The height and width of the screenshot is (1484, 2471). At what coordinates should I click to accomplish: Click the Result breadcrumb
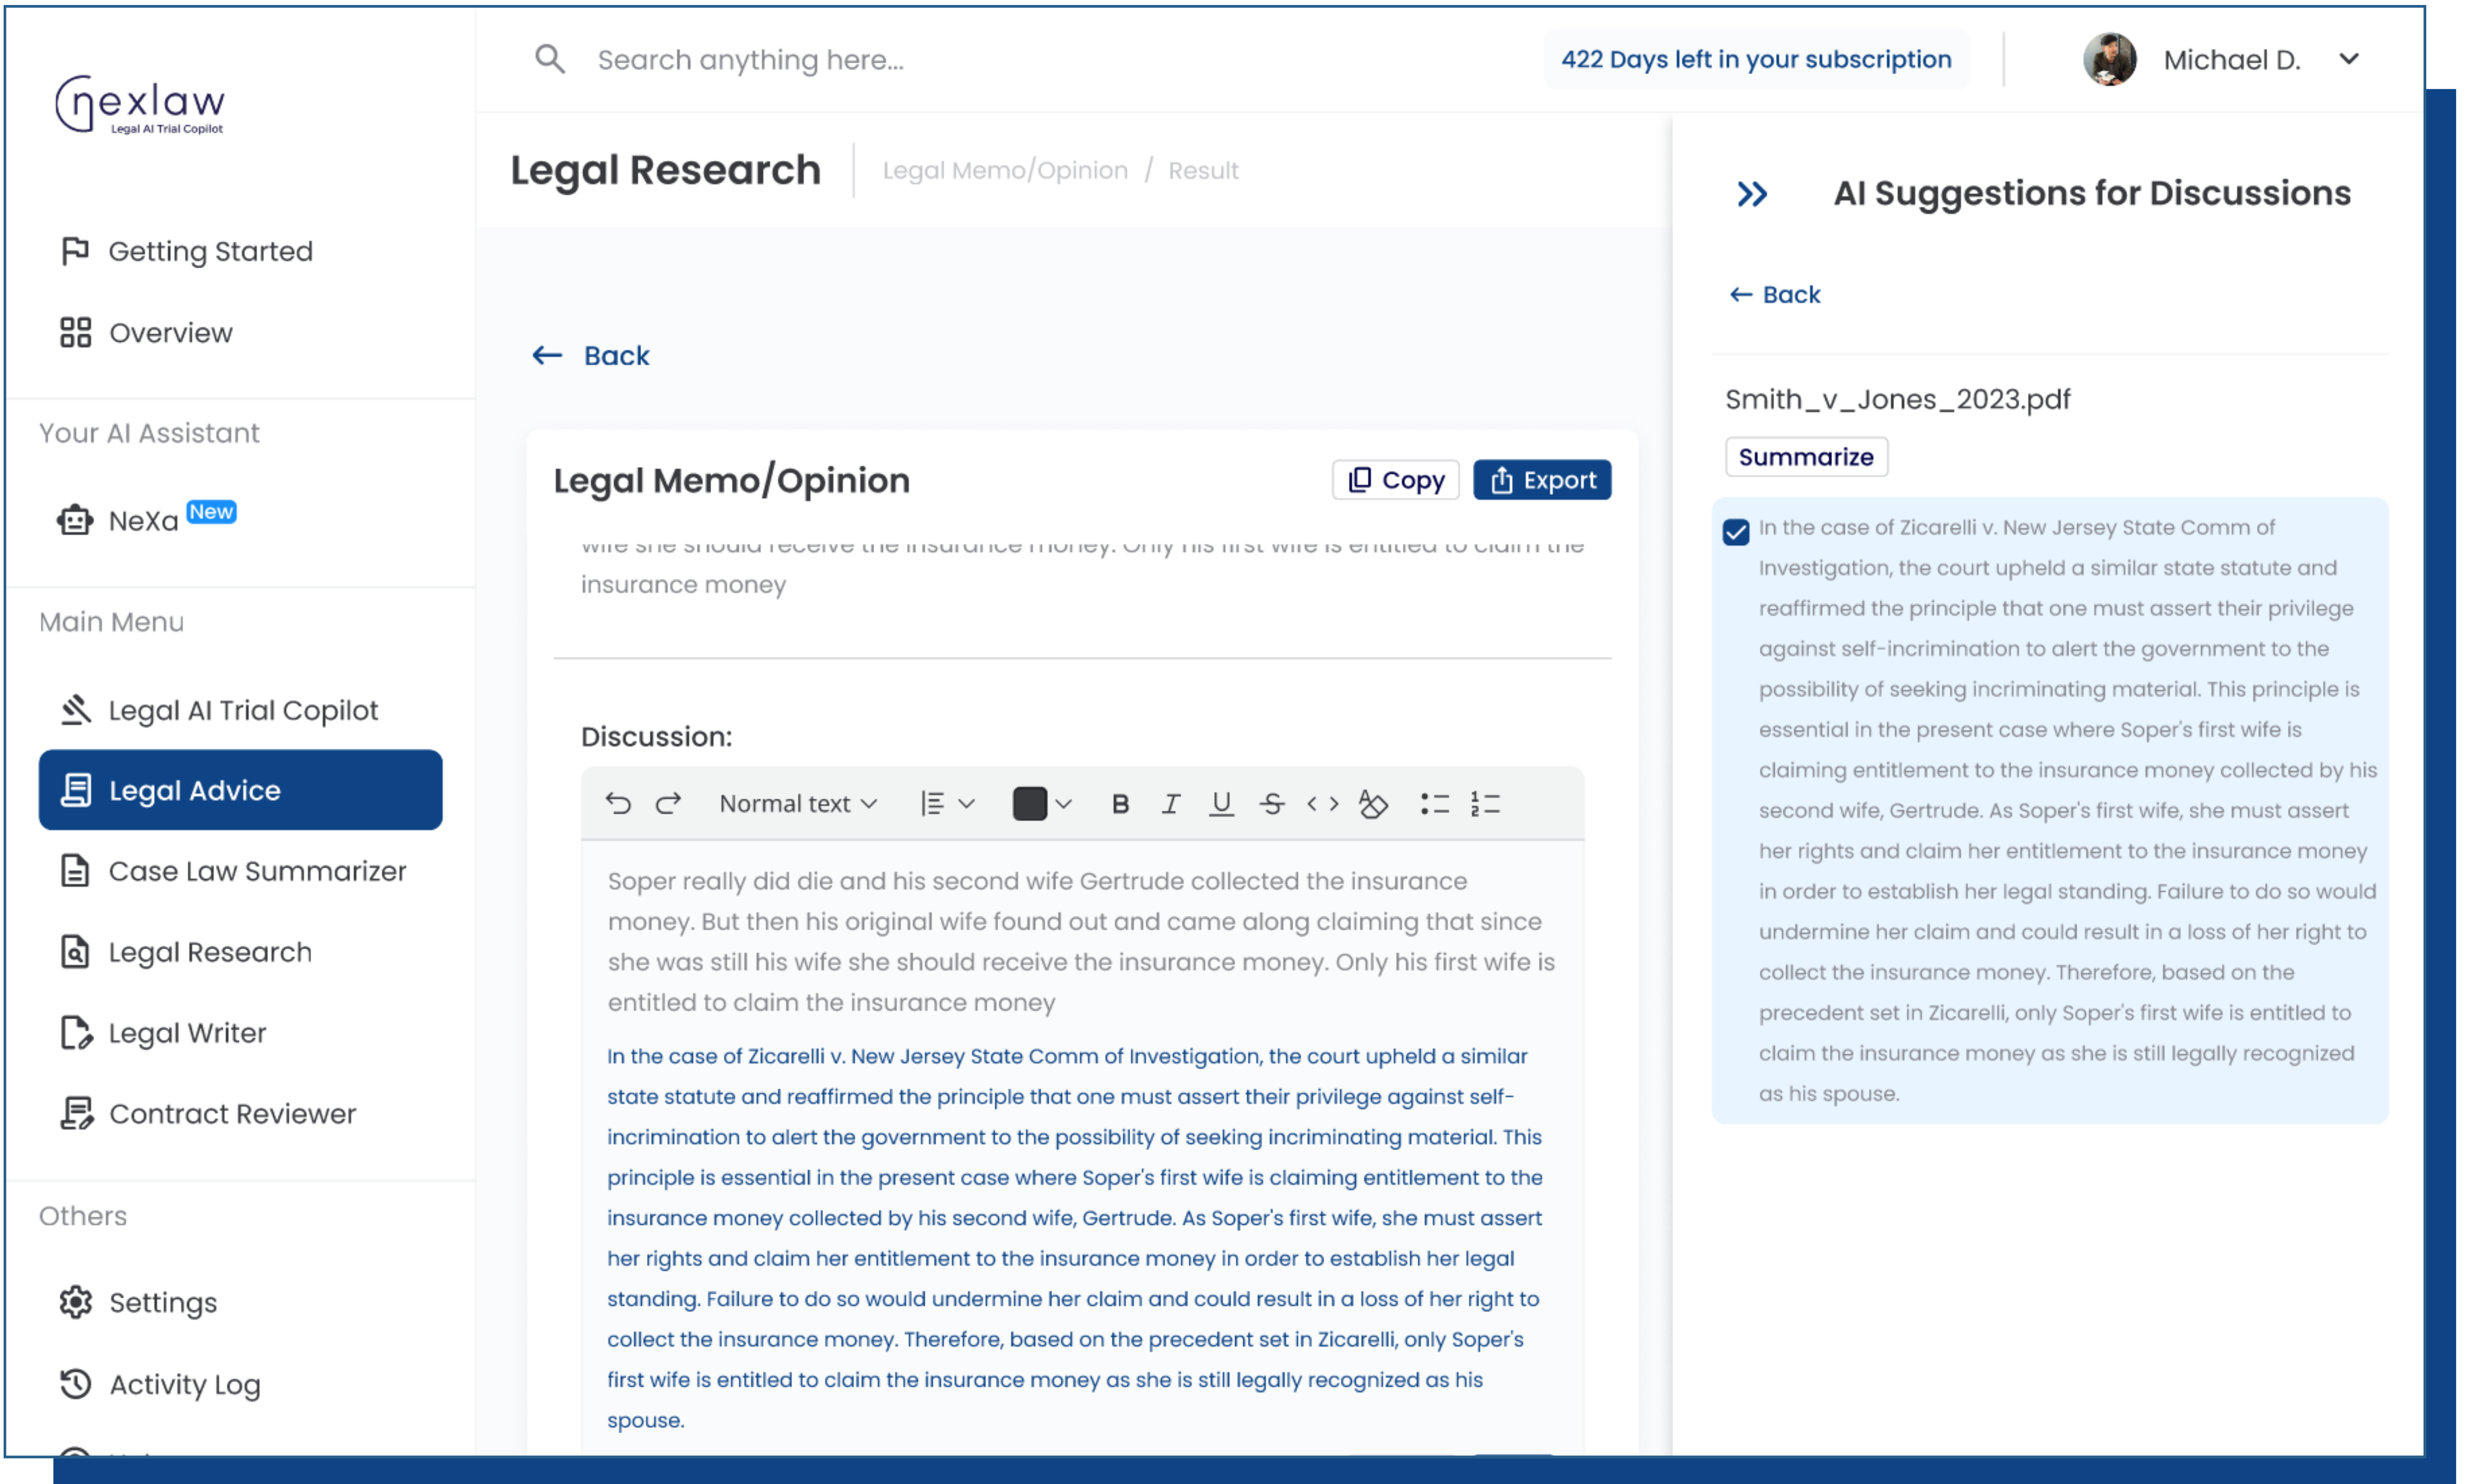[1203, 171]
